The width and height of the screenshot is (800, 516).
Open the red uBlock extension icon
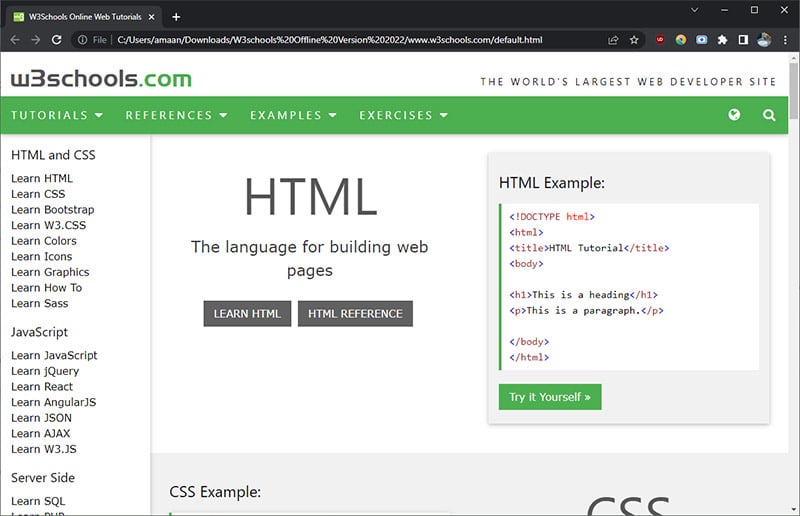(660, 39)
